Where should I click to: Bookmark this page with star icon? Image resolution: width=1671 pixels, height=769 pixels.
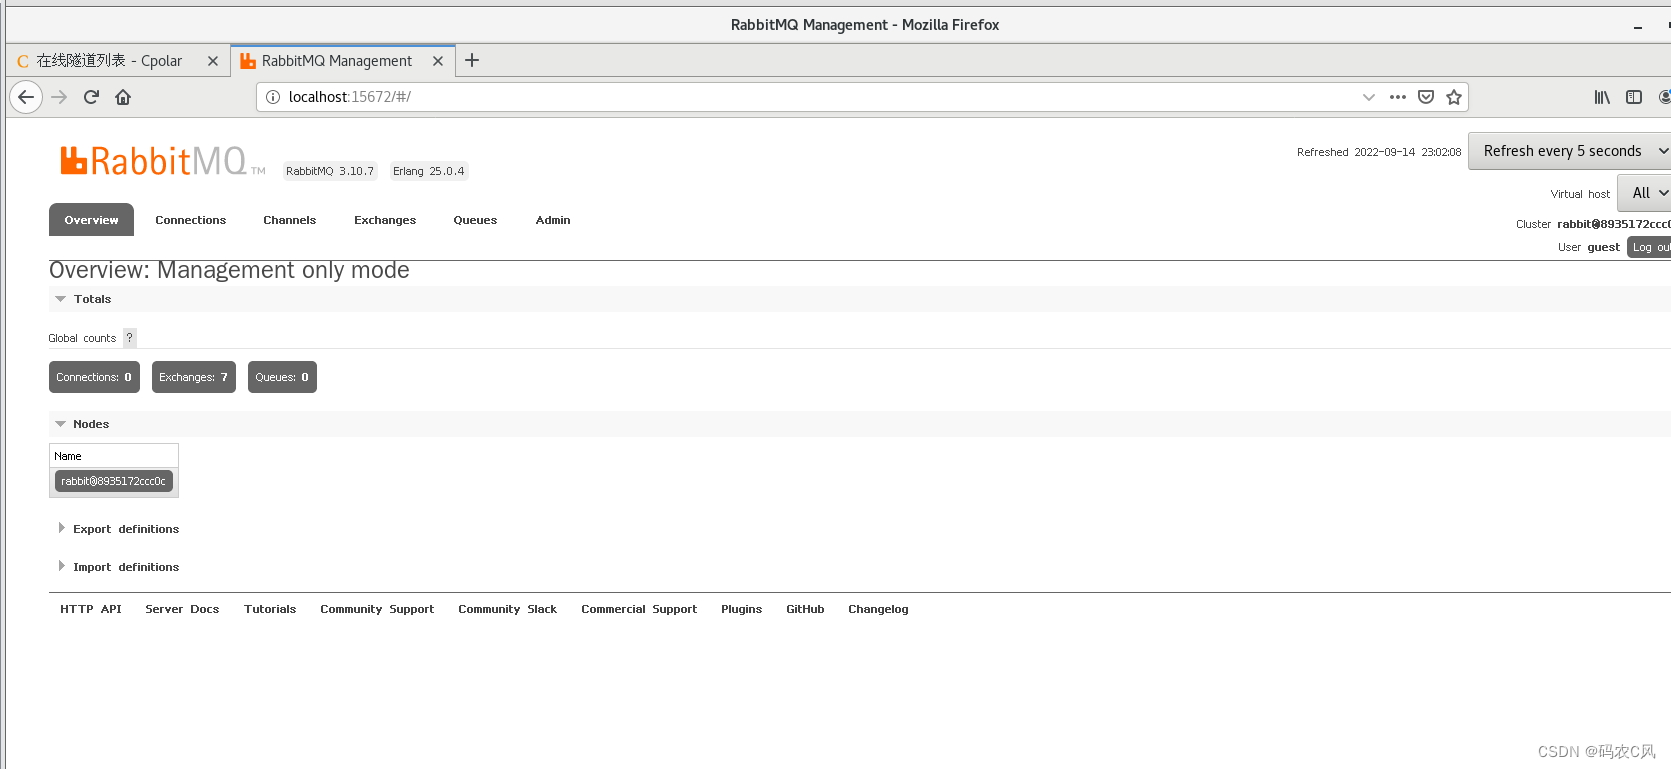pos(1454,97)
